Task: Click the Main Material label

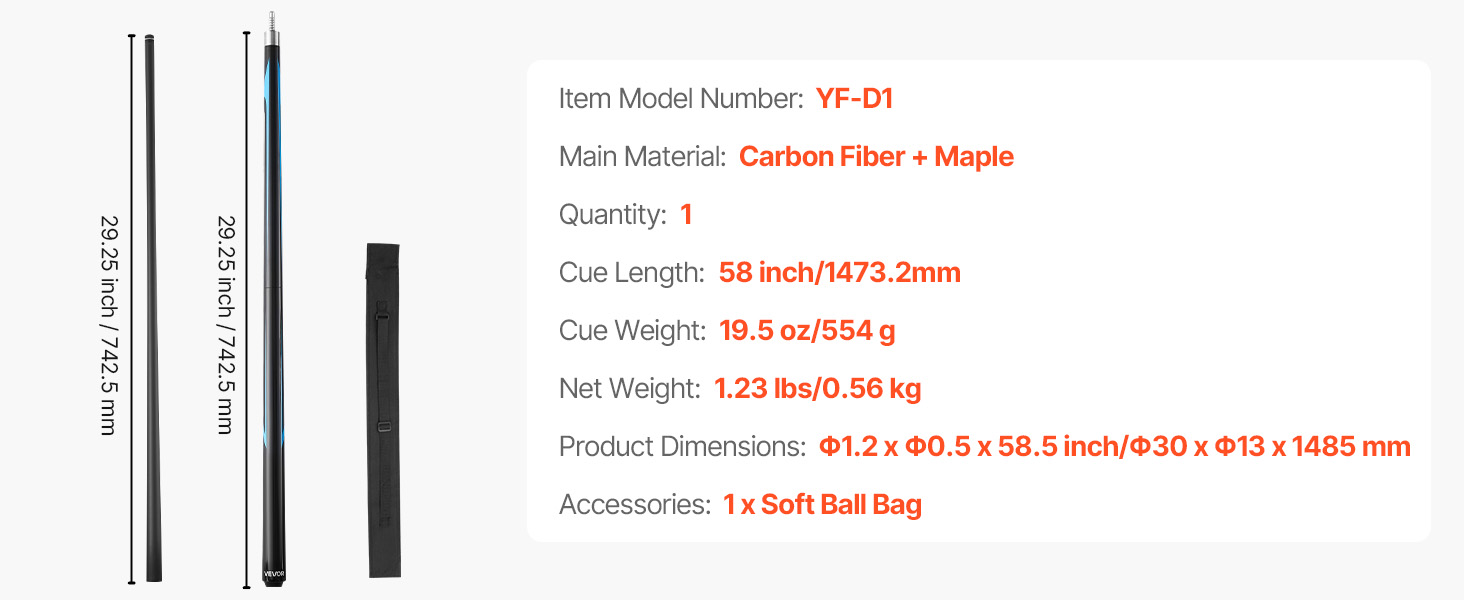Action: point(642,157)
